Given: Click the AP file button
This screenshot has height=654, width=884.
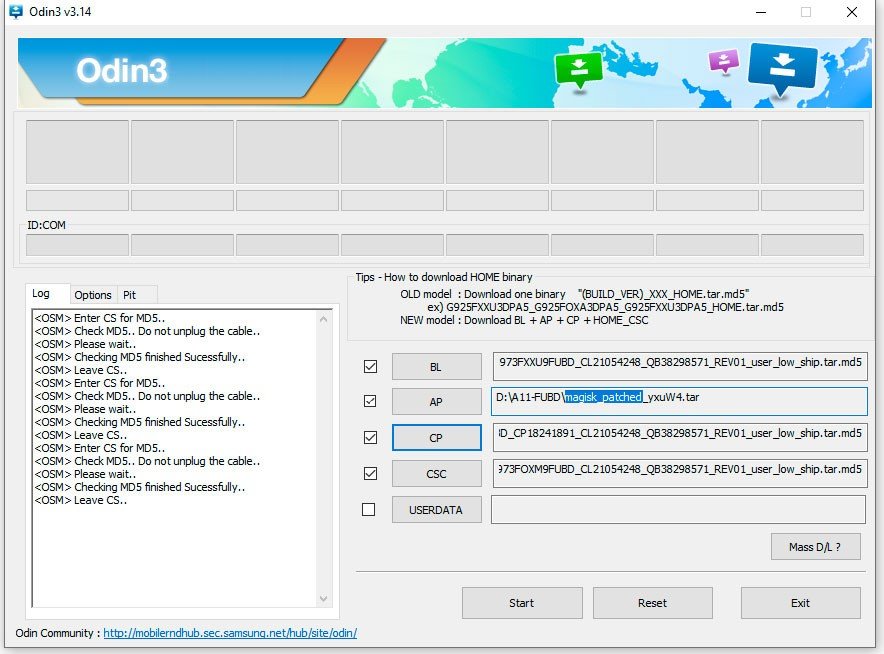Looking at the screenshot, I should [x=436, y=402].
